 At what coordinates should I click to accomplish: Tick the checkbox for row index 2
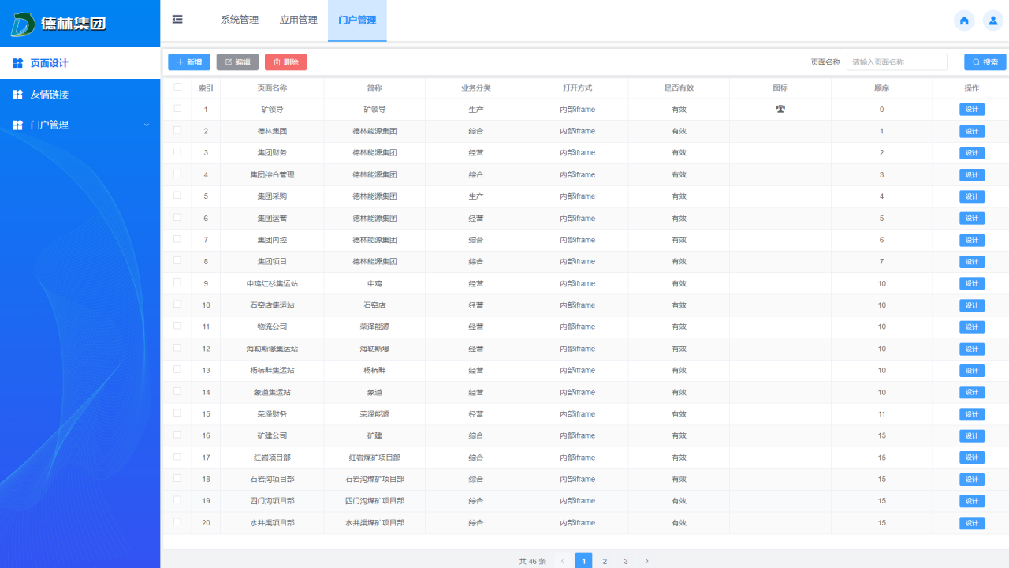177,131
